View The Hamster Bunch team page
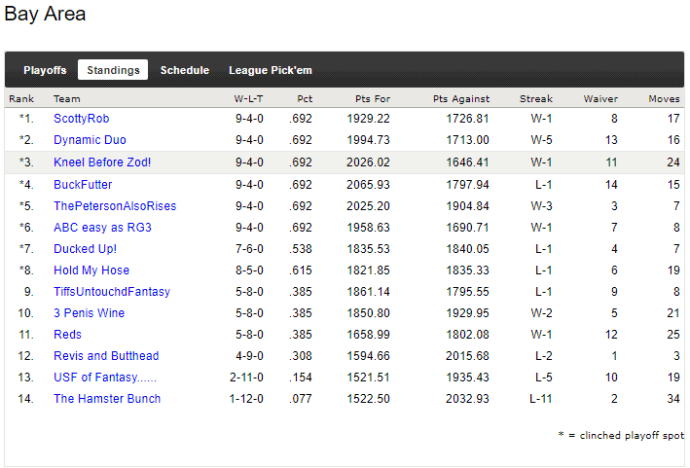 coord(107,399)
